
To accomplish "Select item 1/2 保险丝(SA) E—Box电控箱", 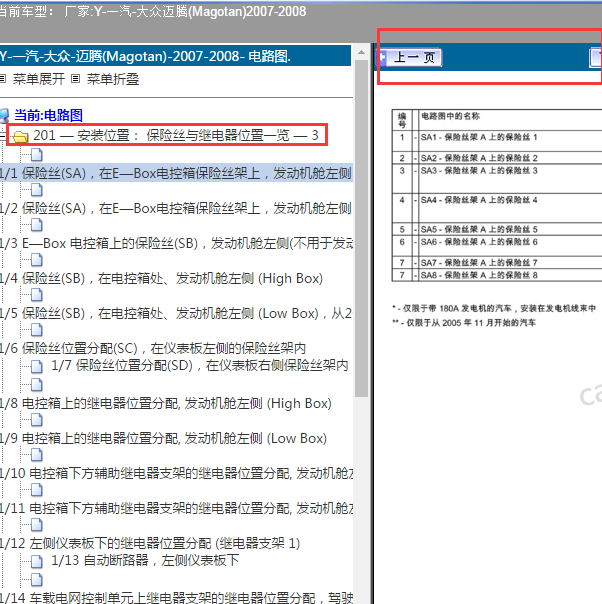I will 176,208.
